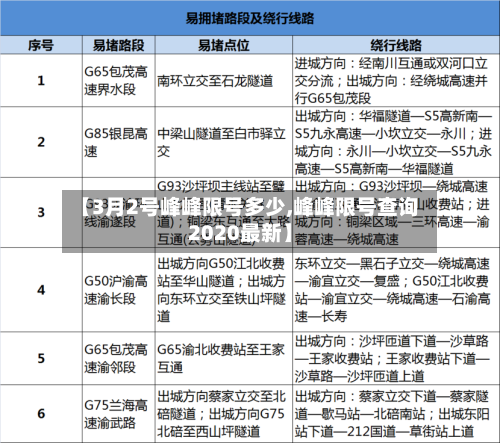
Task: Click detour cell starting 出城方向：蔡家立交下道
Action: click(x=396, y=414)
